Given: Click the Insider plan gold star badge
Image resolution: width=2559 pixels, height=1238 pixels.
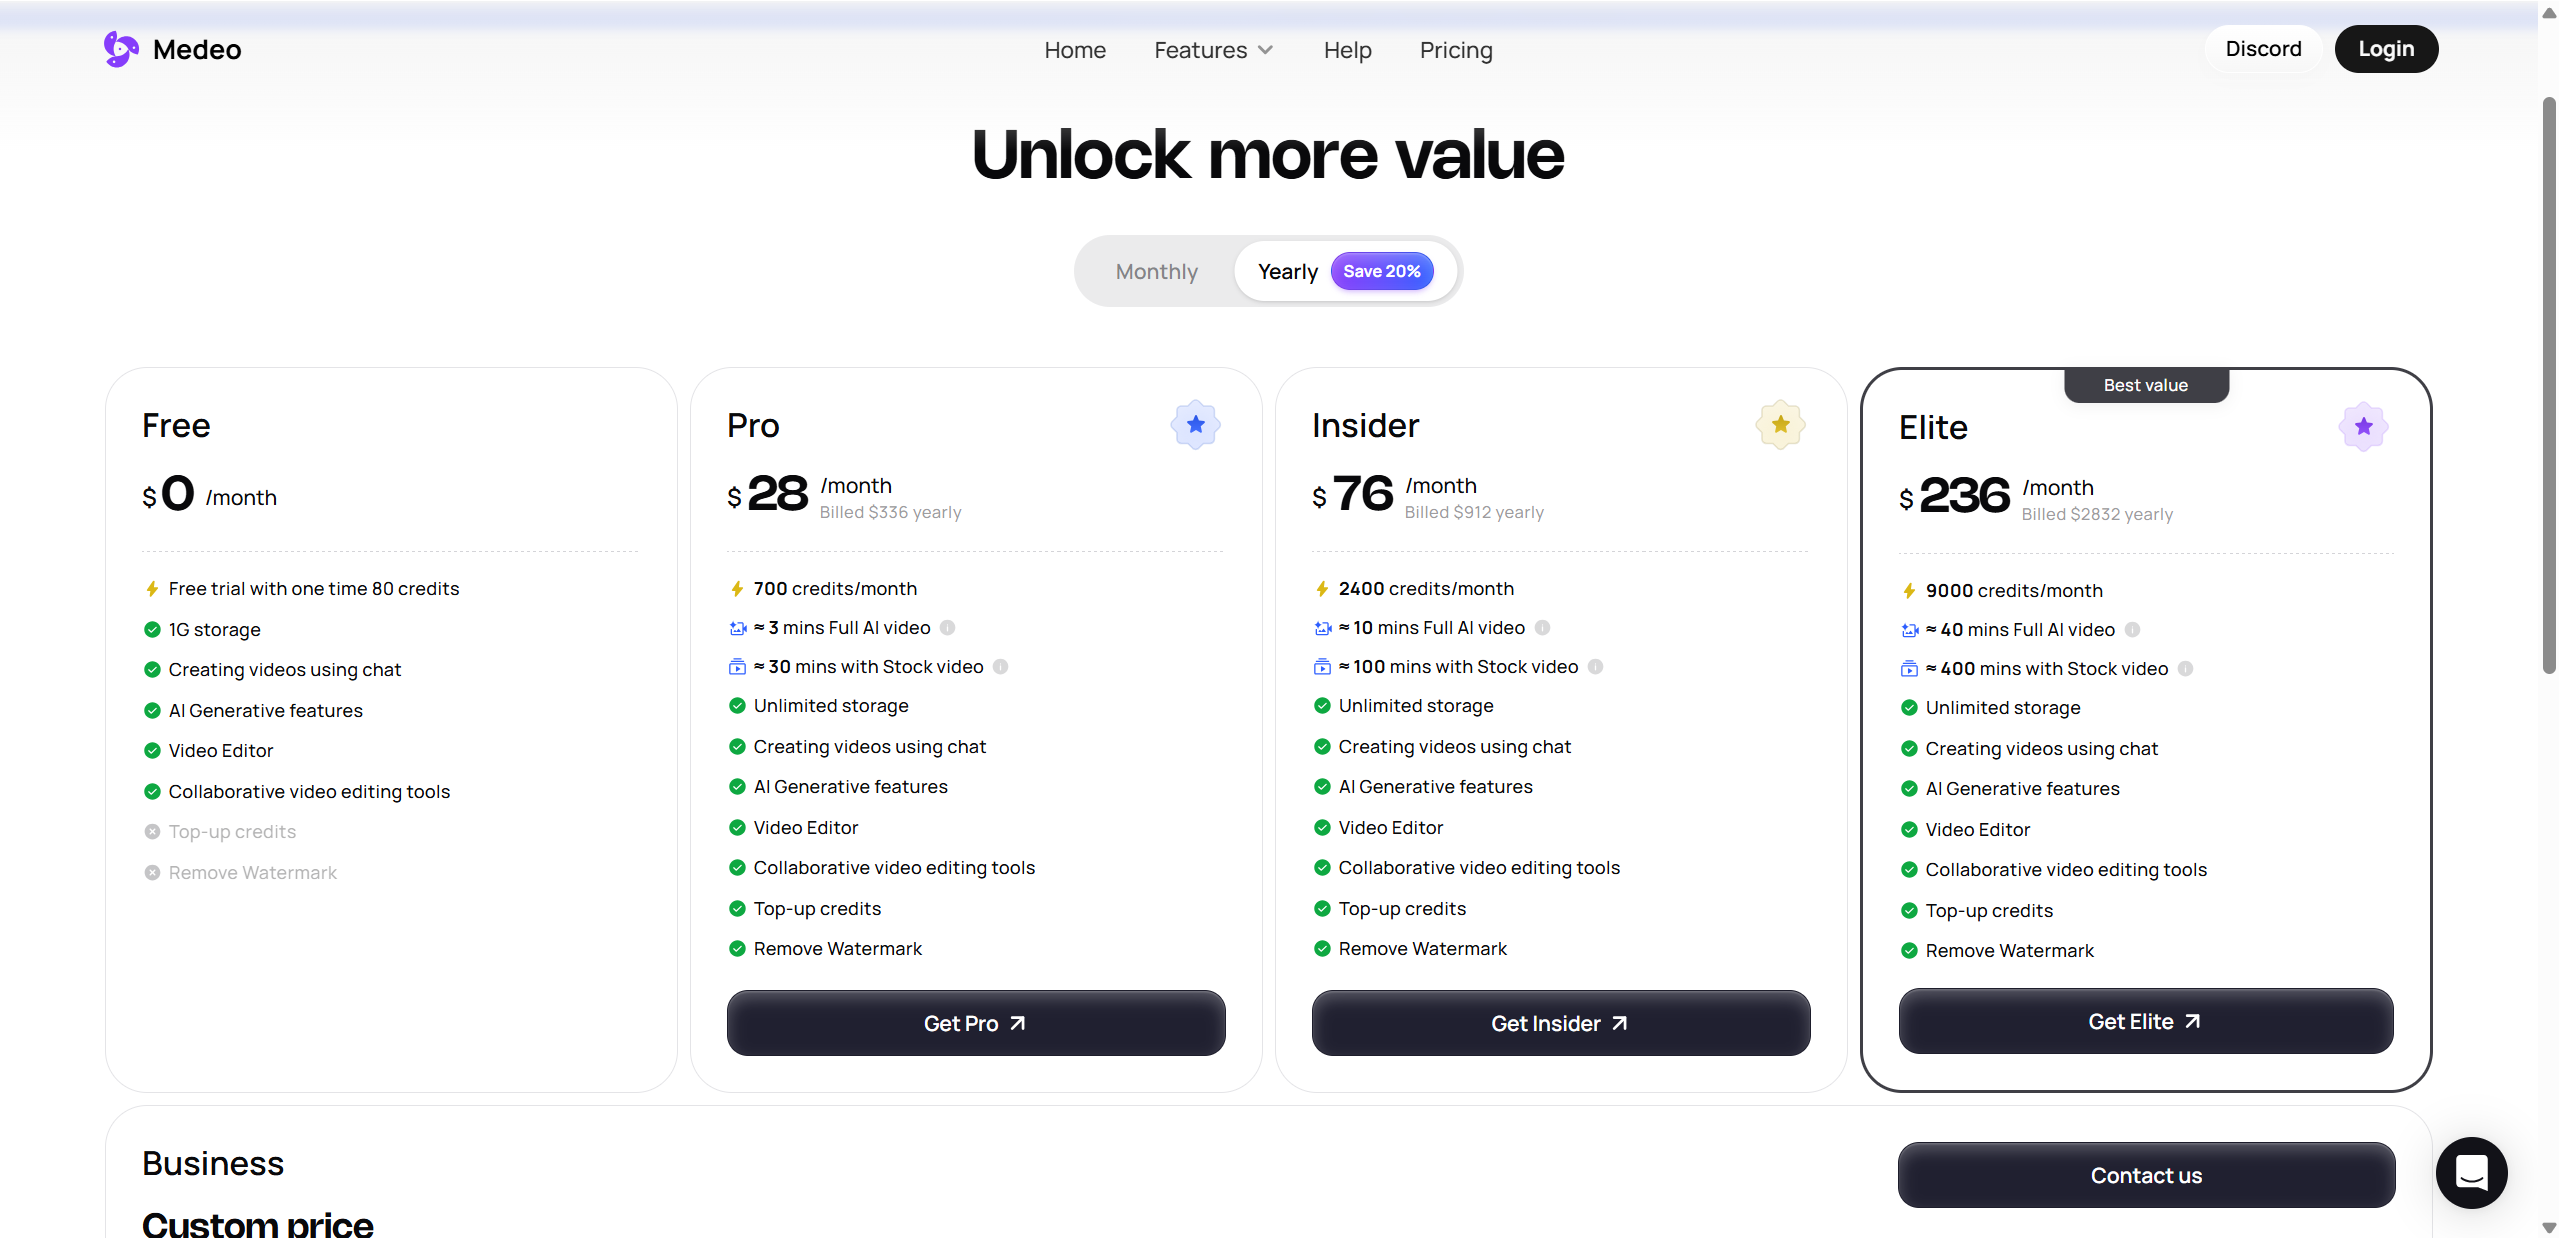Looking at the screenshot, I should click(1780, 425).
